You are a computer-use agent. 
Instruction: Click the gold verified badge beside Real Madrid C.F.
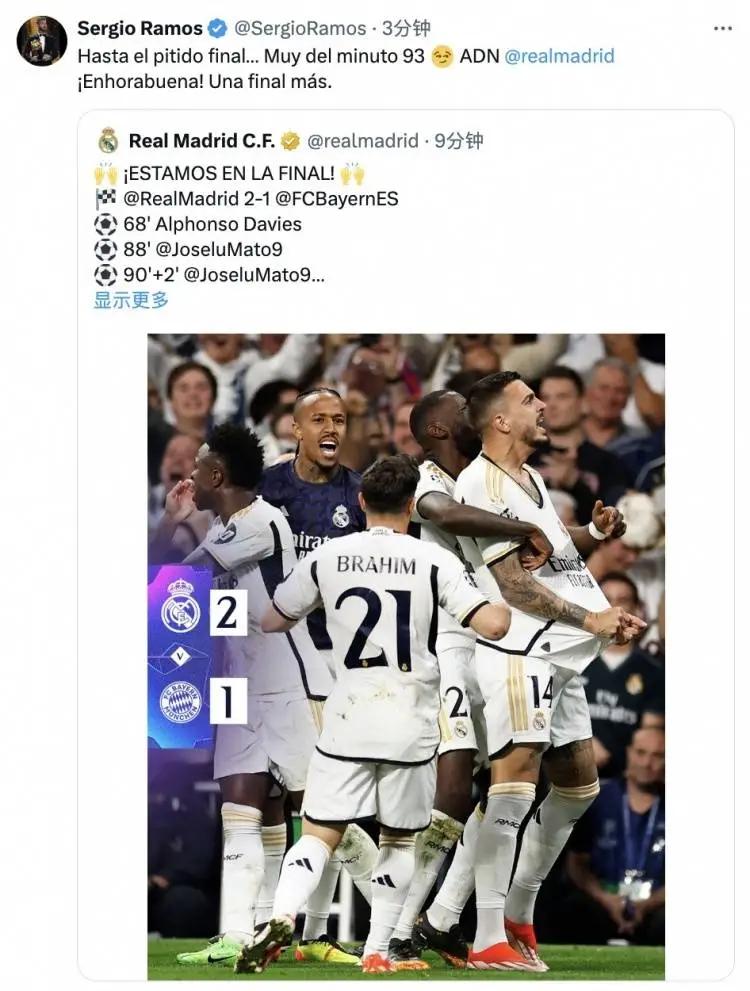pos(290,141)
